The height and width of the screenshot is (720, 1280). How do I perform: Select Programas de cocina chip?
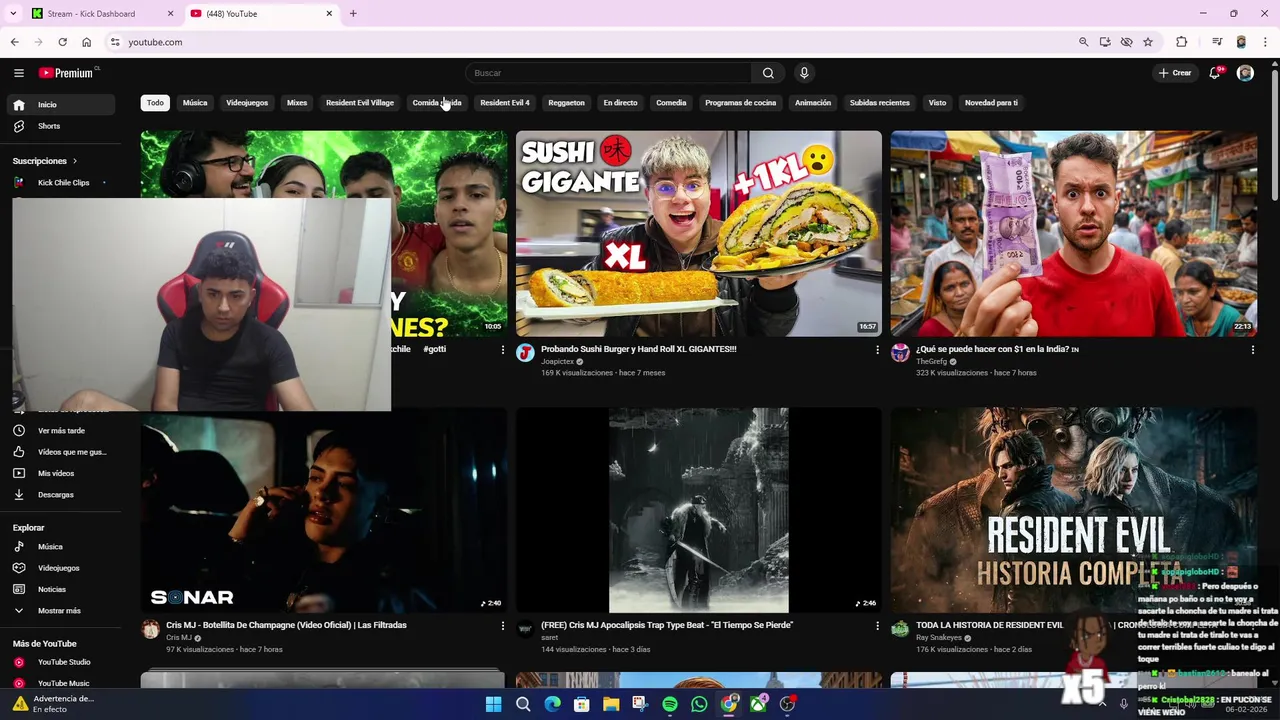(740, 103)
